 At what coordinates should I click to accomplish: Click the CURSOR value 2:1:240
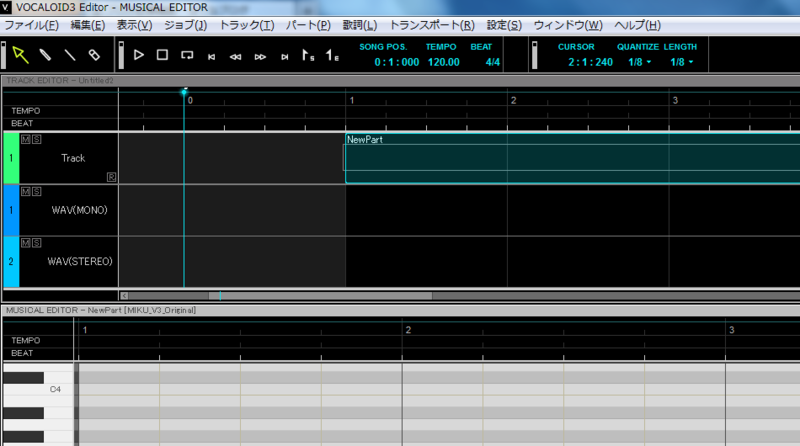(x=590, y=62)
